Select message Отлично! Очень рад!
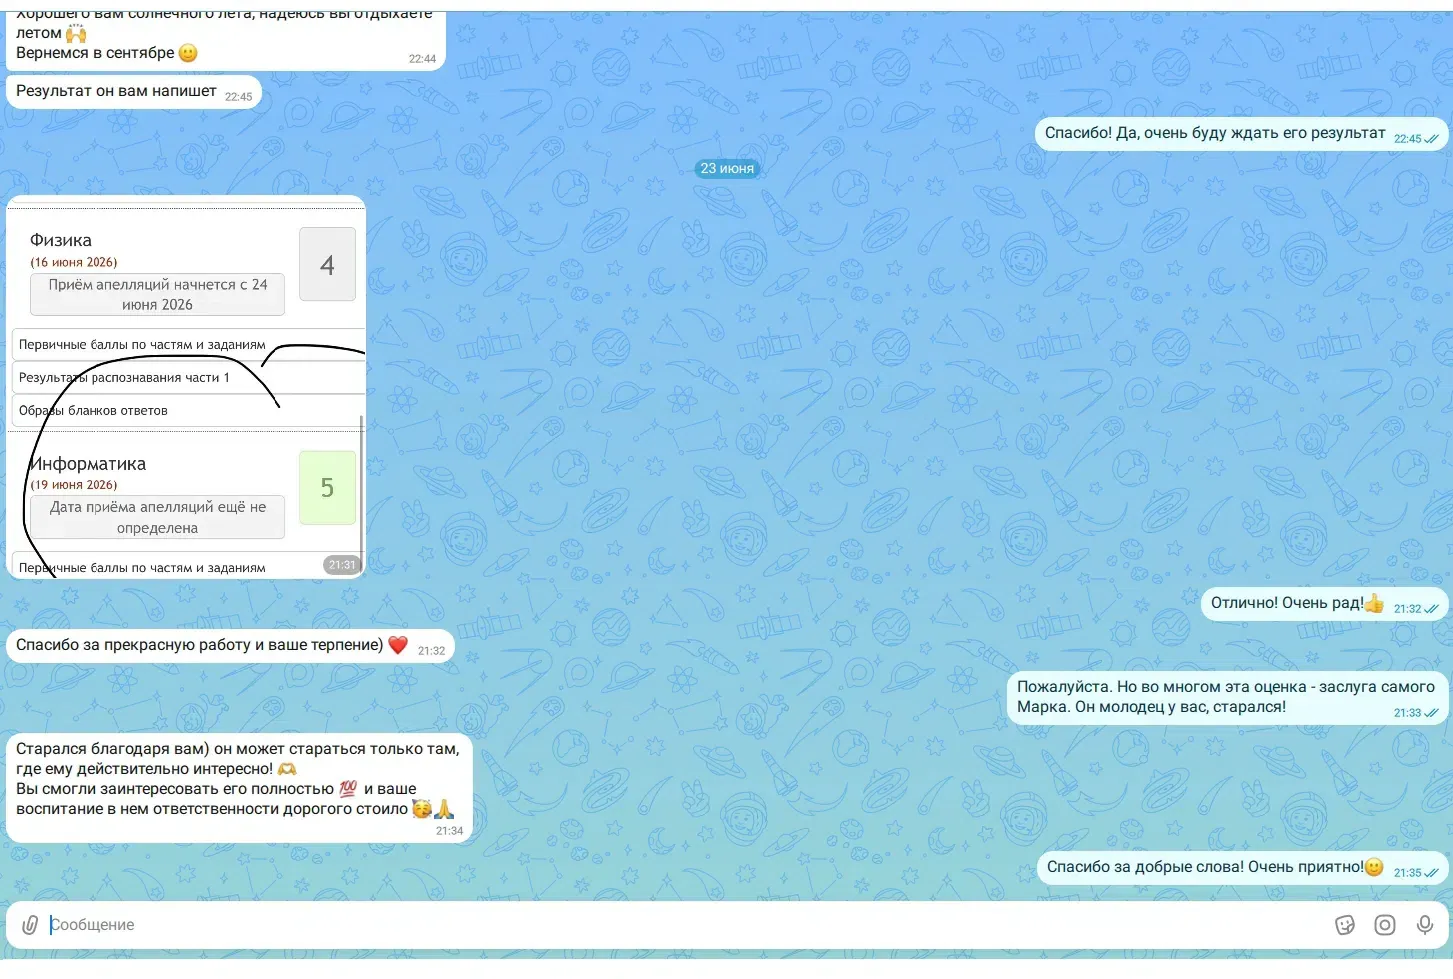The image size is (1453, 979). click(x=1324, y=603)
